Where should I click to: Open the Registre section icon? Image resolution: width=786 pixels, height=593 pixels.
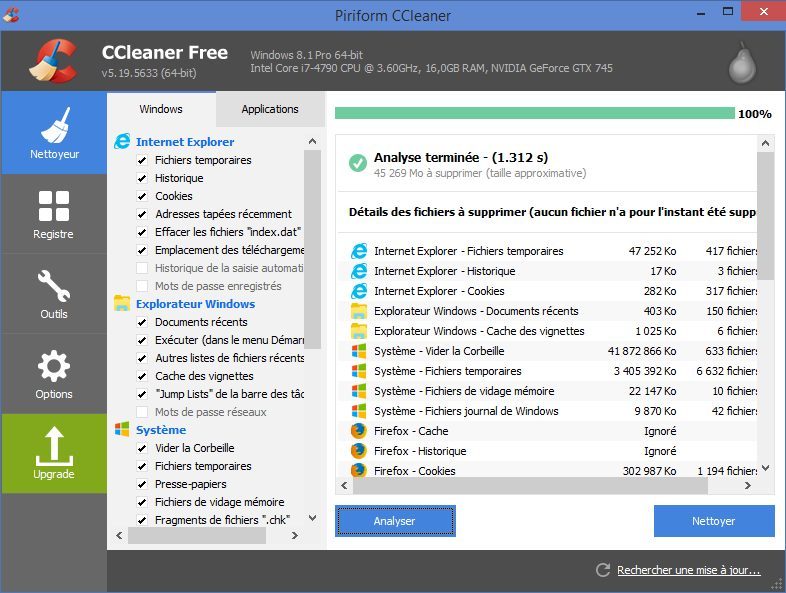click(x=54, y=214)
